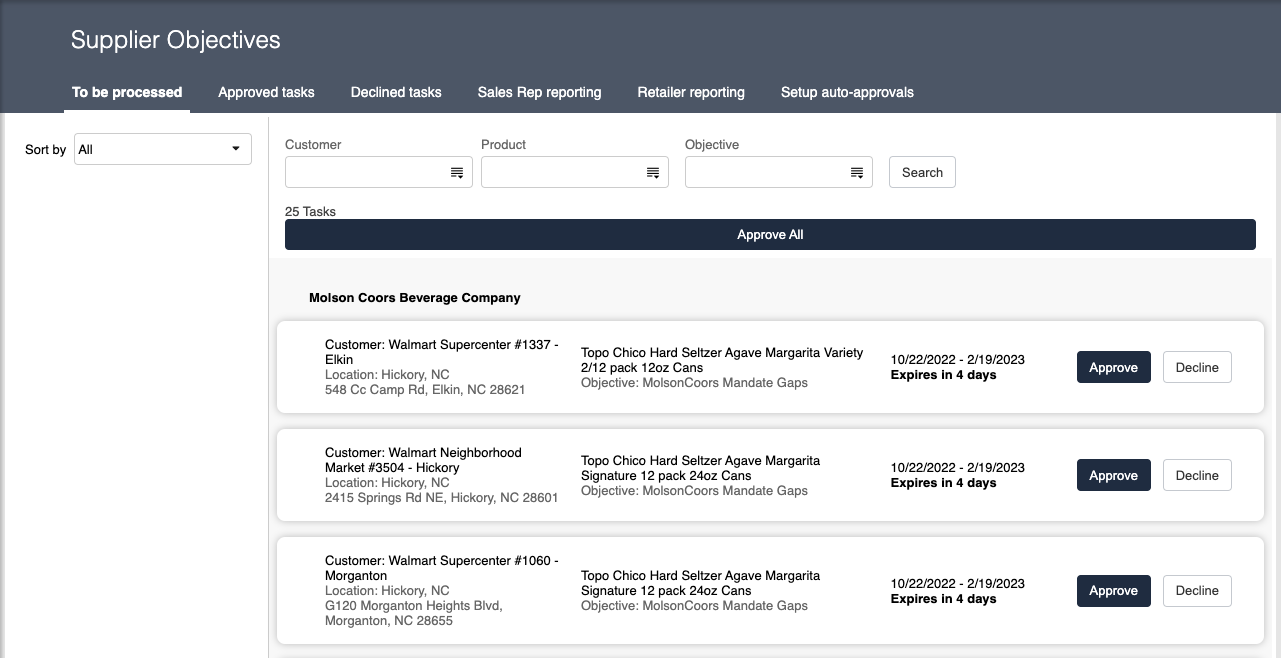
Task: Click address 2415 Springs Rd NE, Hickory
Action: pyautogui.click(x=441, y=498)
